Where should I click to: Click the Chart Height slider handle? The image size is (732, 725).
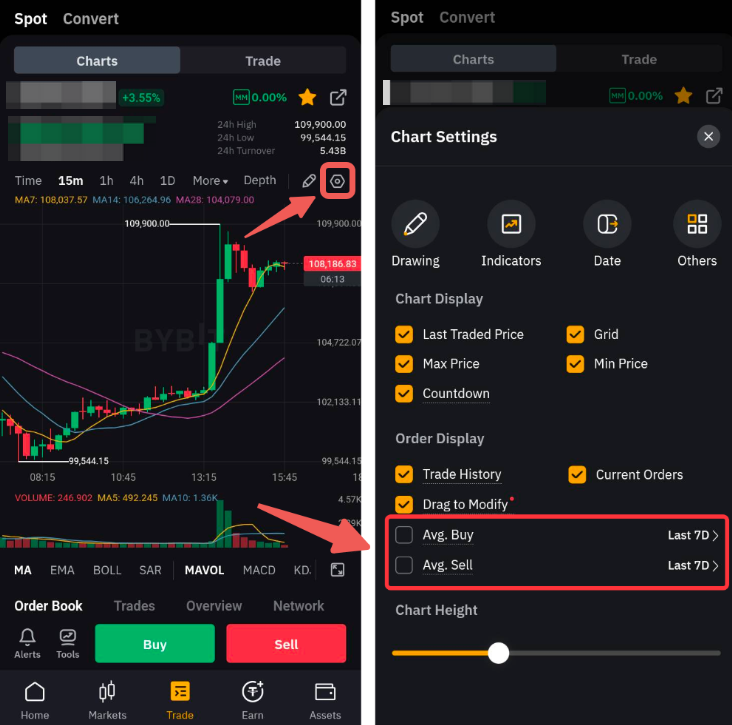[498, 653]
